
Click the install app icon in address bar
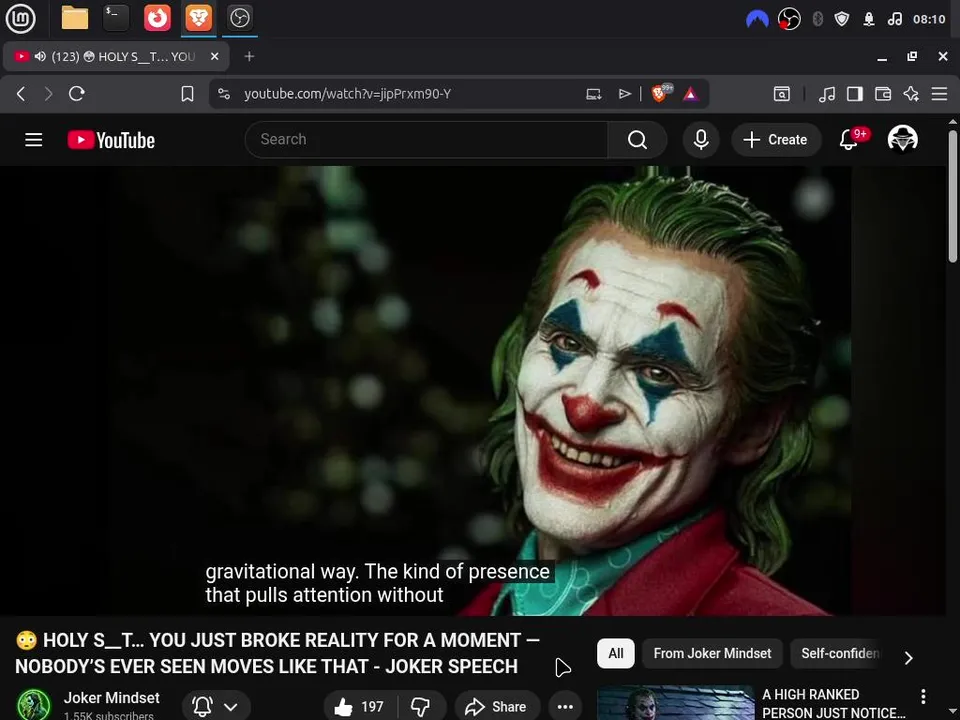593,94
